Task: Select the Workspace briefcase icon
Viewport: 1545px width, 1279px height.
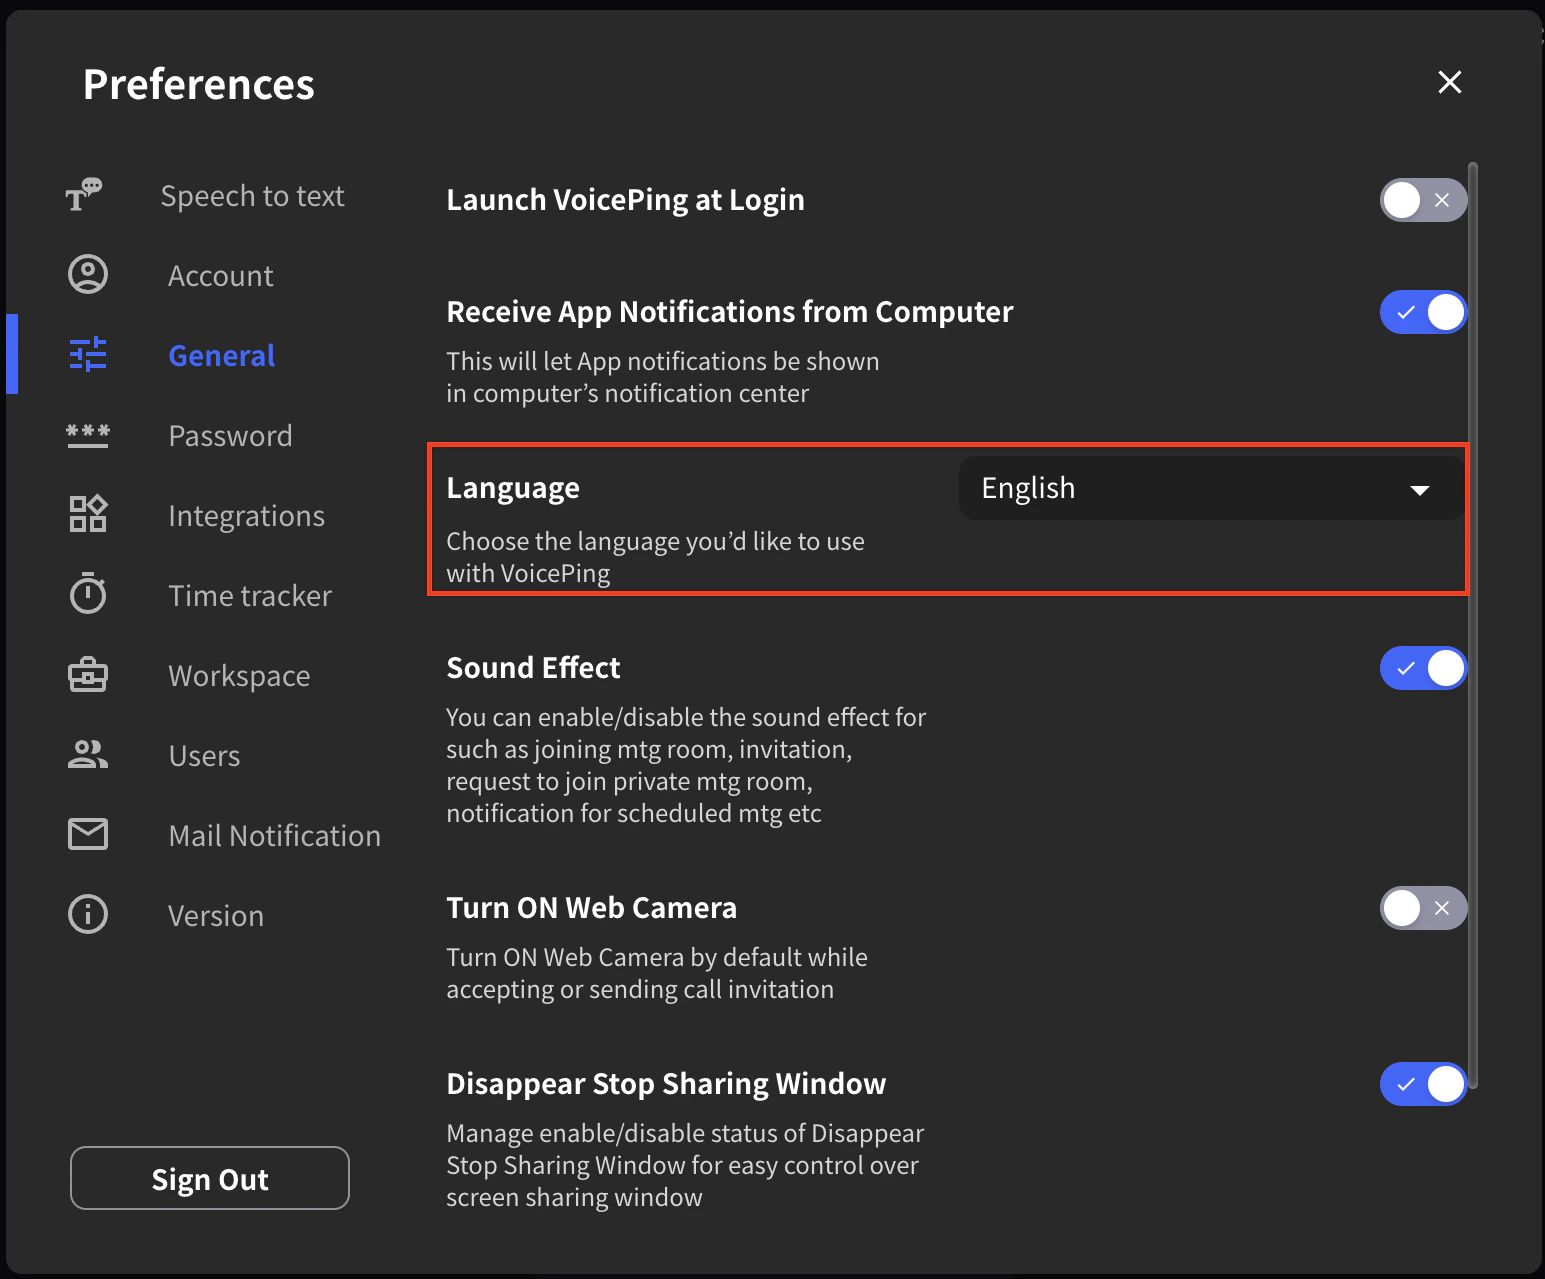Action: 87,674
